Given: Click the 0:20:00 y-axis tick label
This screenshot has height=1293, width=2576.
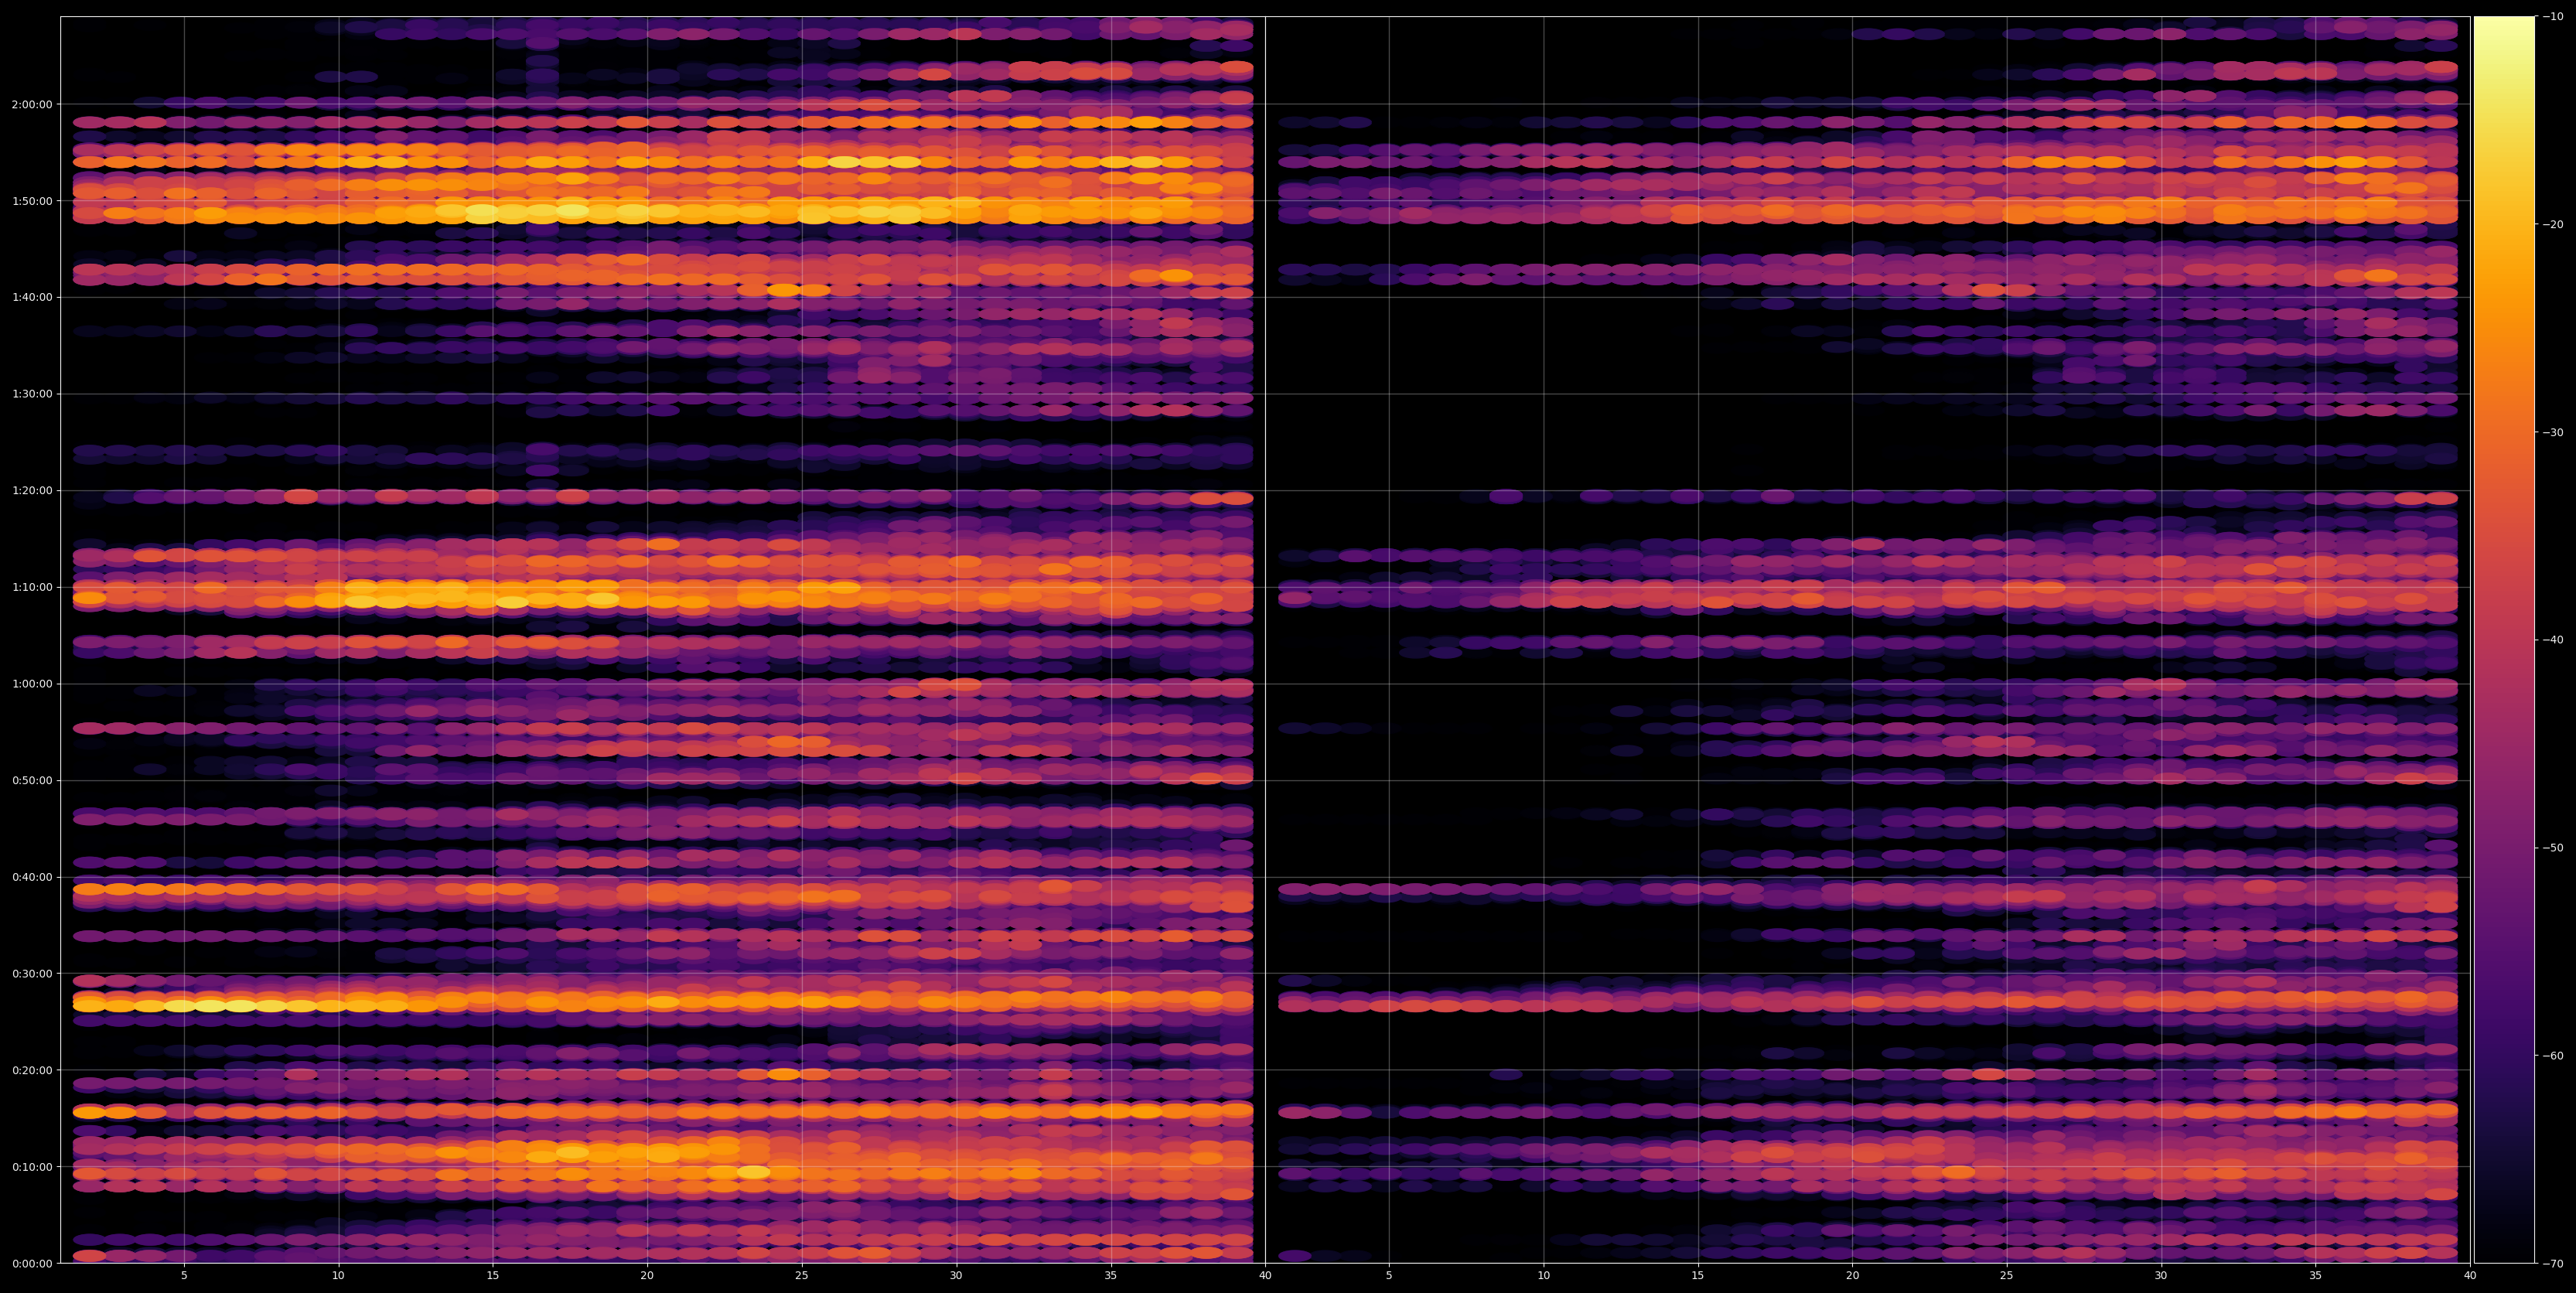Looking at the screenshot, I should point(32,1070).
